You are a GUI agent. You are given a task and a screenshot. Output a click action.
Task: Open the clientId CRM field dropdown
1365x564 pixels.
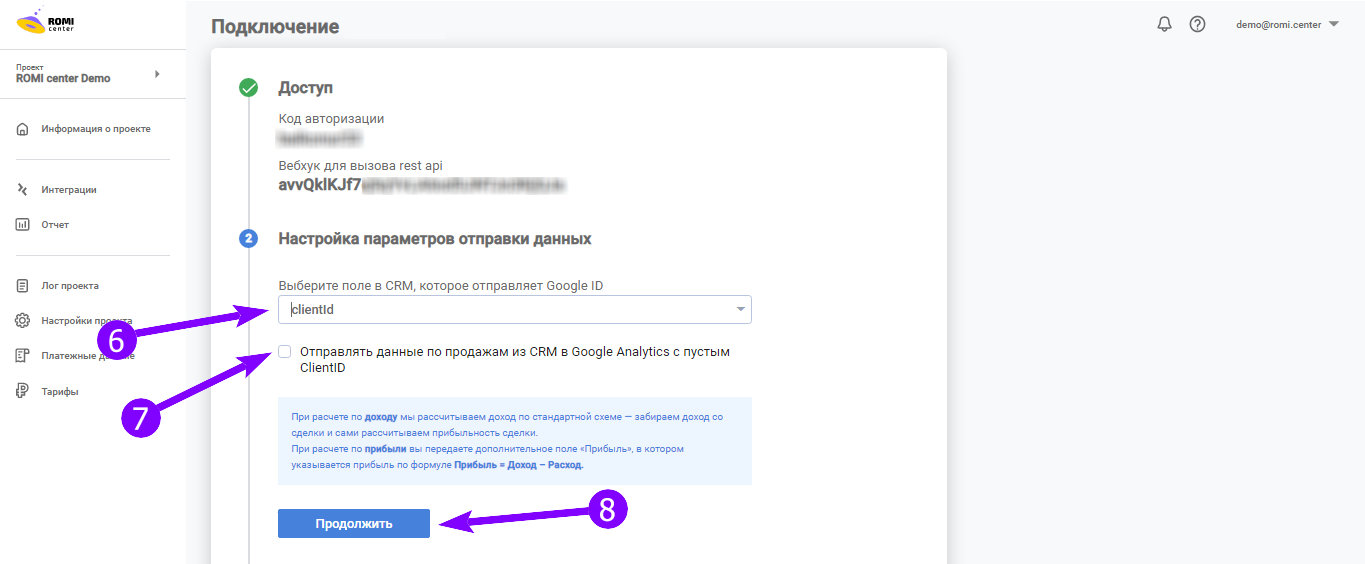515,310
